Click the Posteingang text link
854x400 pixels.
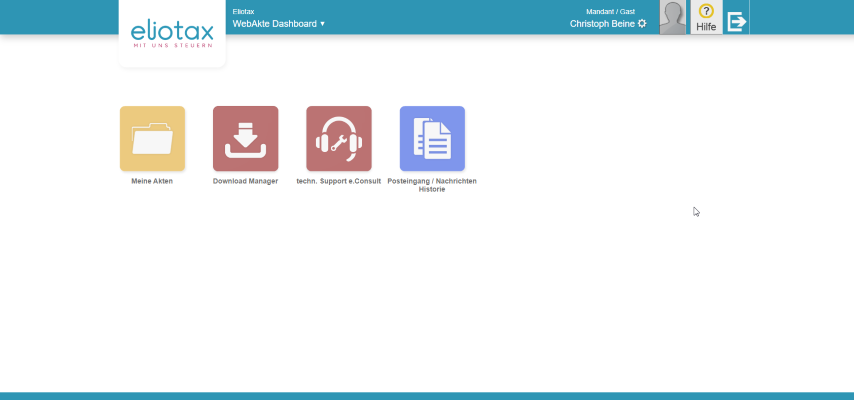[x=408, y=181]
